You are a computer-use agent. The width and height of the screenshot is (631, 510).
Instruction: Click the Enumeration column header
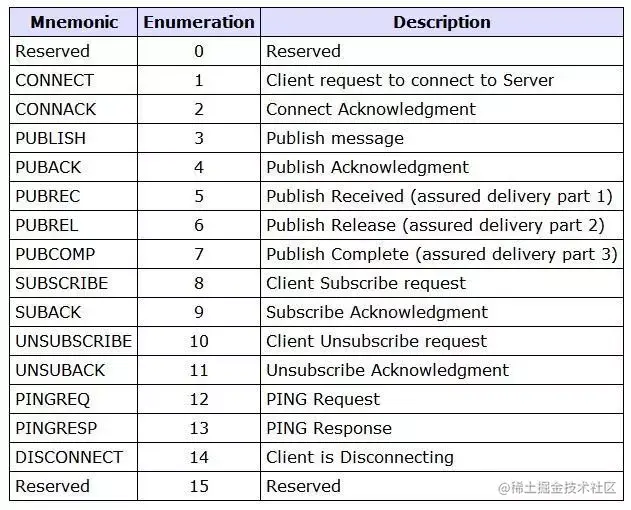(198, 22)
